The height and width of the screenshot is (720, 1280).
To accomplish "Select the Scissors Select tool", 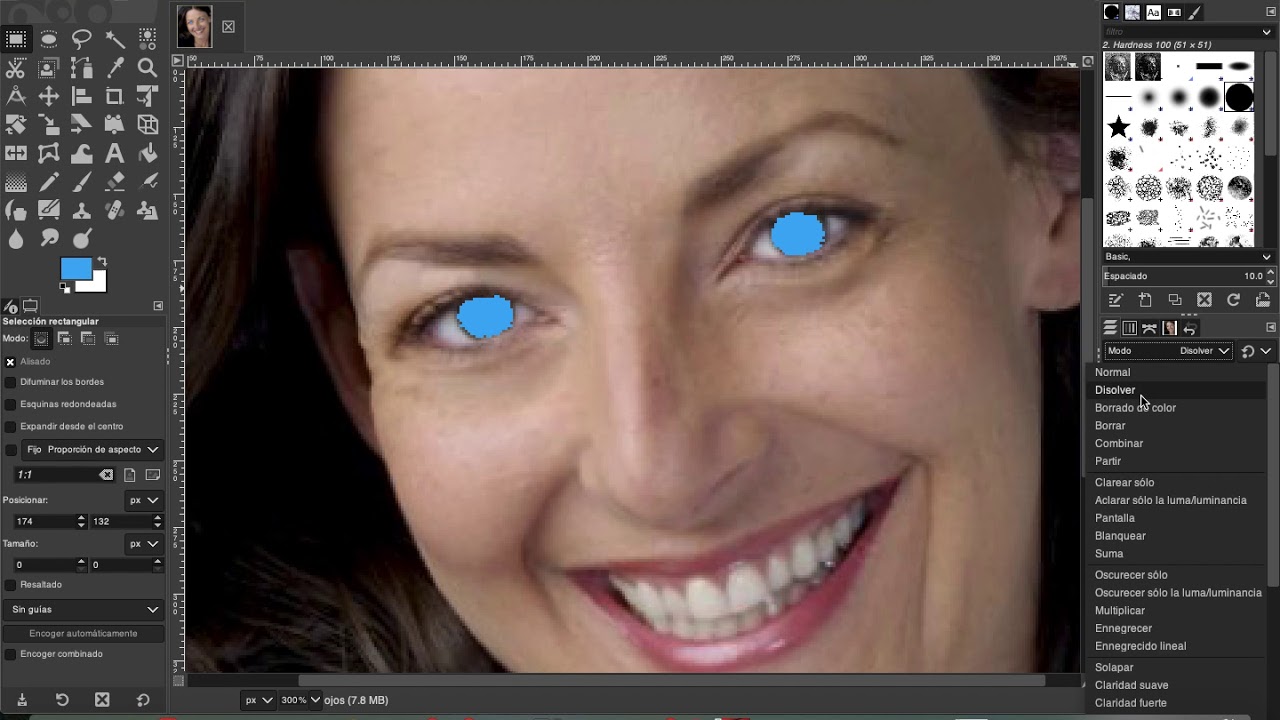I will tap(16, 68).
